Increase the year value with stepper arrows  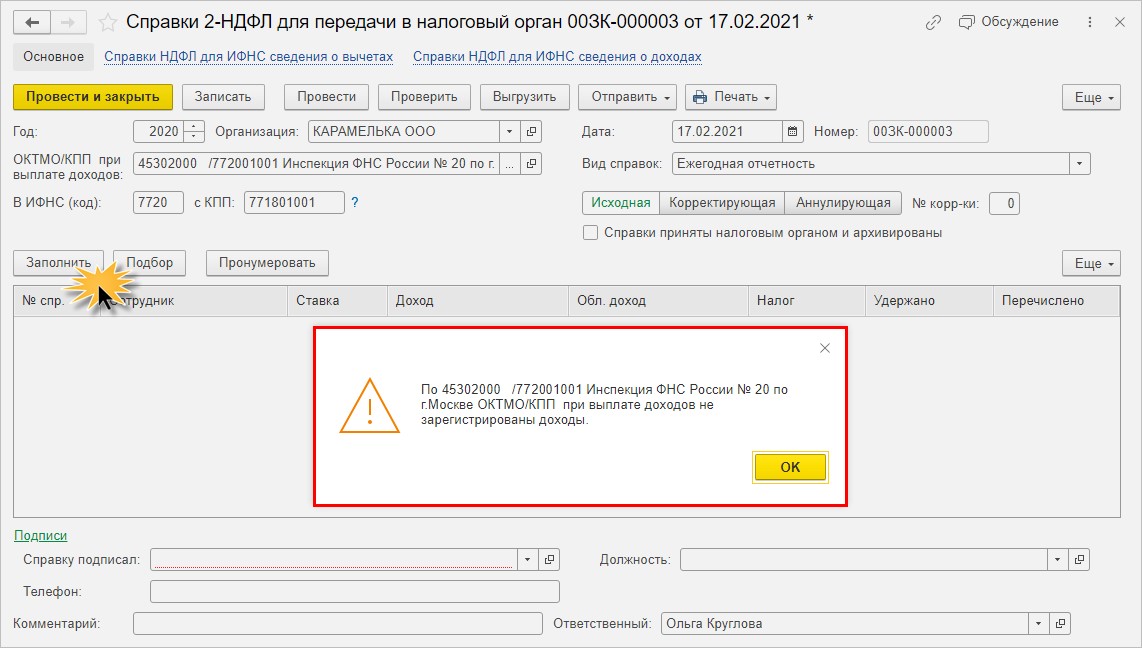[194, 127]
